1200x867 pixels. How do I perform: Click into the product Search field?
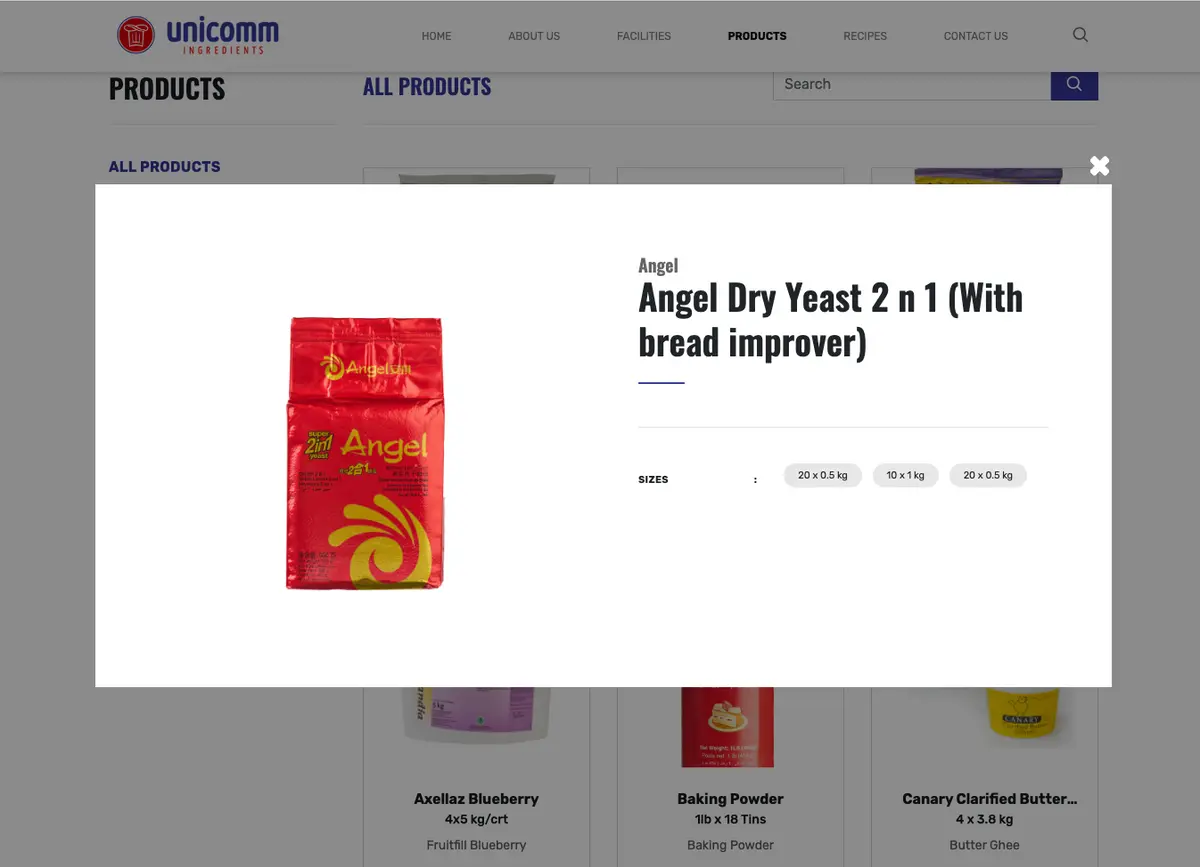912,85
